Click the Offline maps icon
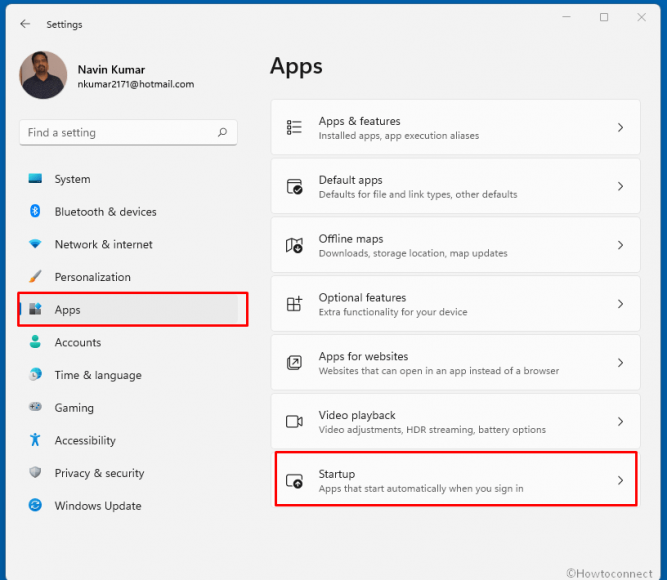The width and height of the screenshot is (667, 580). (x=294, y=245)
